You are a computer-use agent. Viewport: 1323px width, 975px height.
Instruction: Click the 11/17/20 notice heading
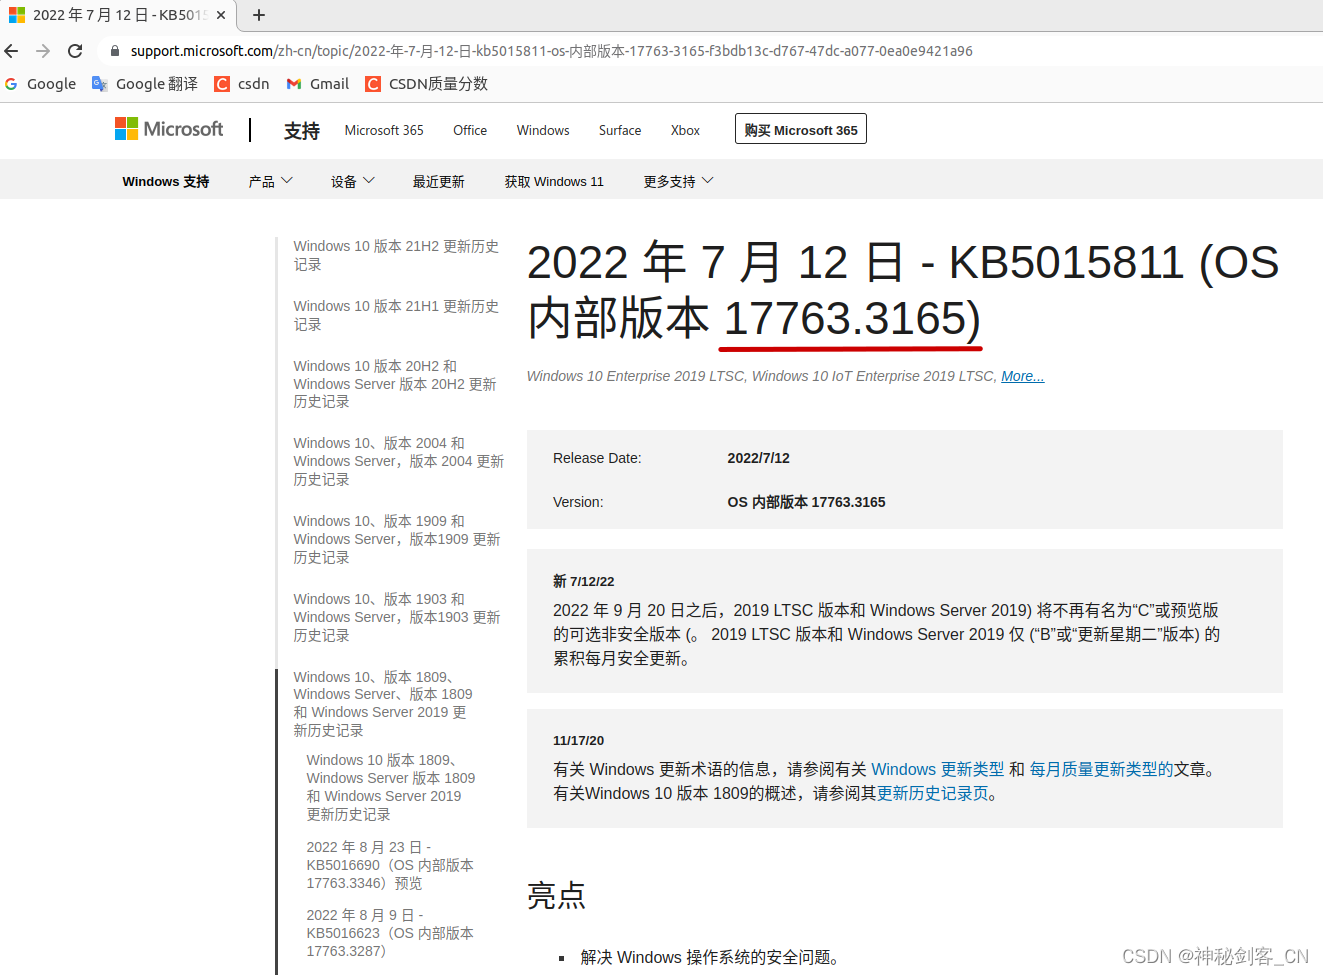(578, 740)
